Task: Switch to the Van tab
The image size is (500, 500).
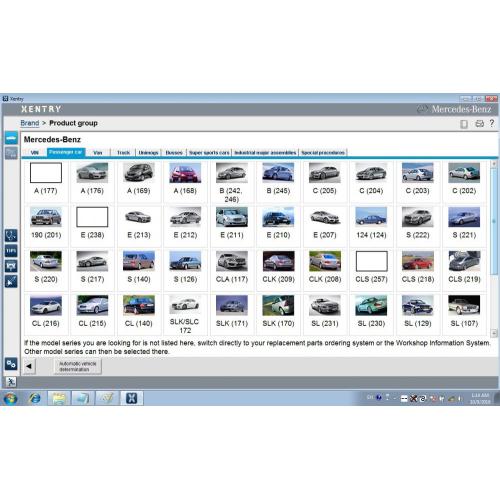Action: pos(98,153)
